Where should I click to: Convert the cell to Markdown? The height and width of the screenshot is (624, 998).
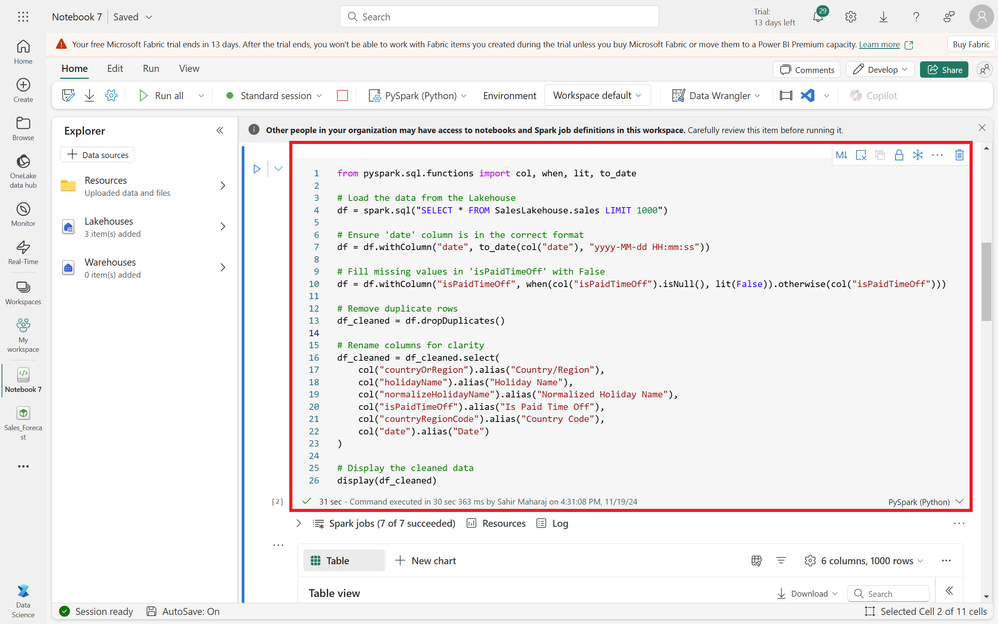[841, 155]
